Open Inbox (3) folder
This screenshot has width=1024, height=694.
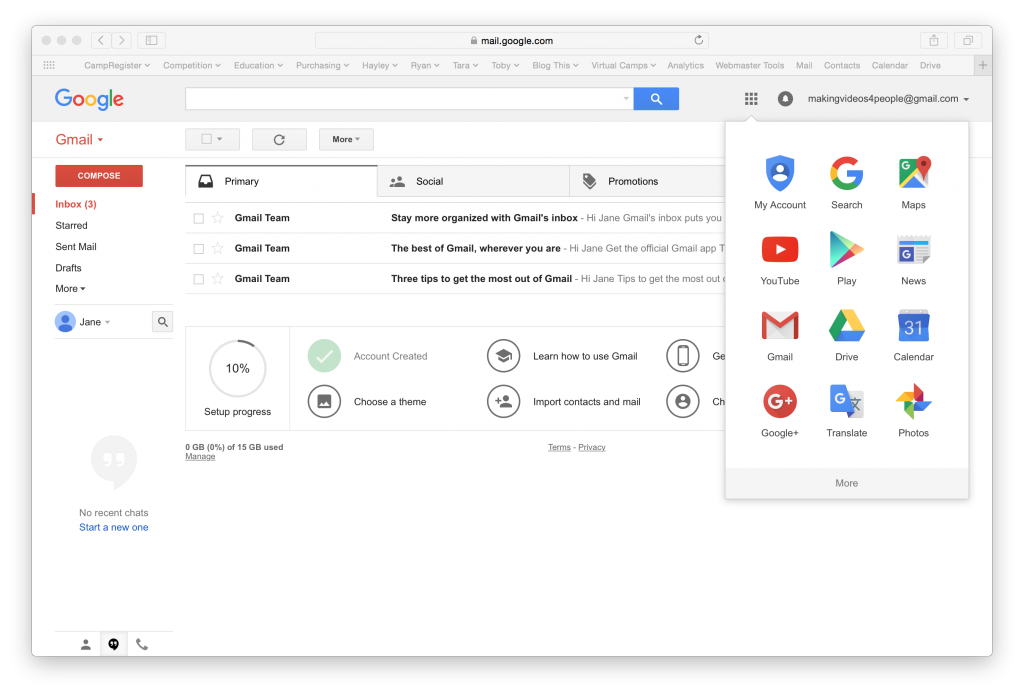point(76,204)
